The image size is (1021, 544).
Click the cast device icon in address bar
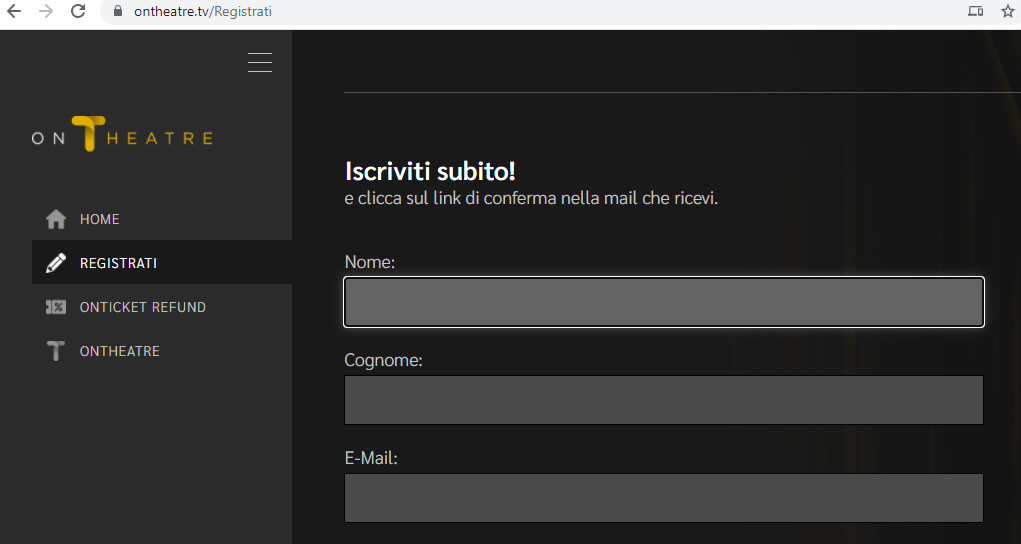[x=975, y=11]
